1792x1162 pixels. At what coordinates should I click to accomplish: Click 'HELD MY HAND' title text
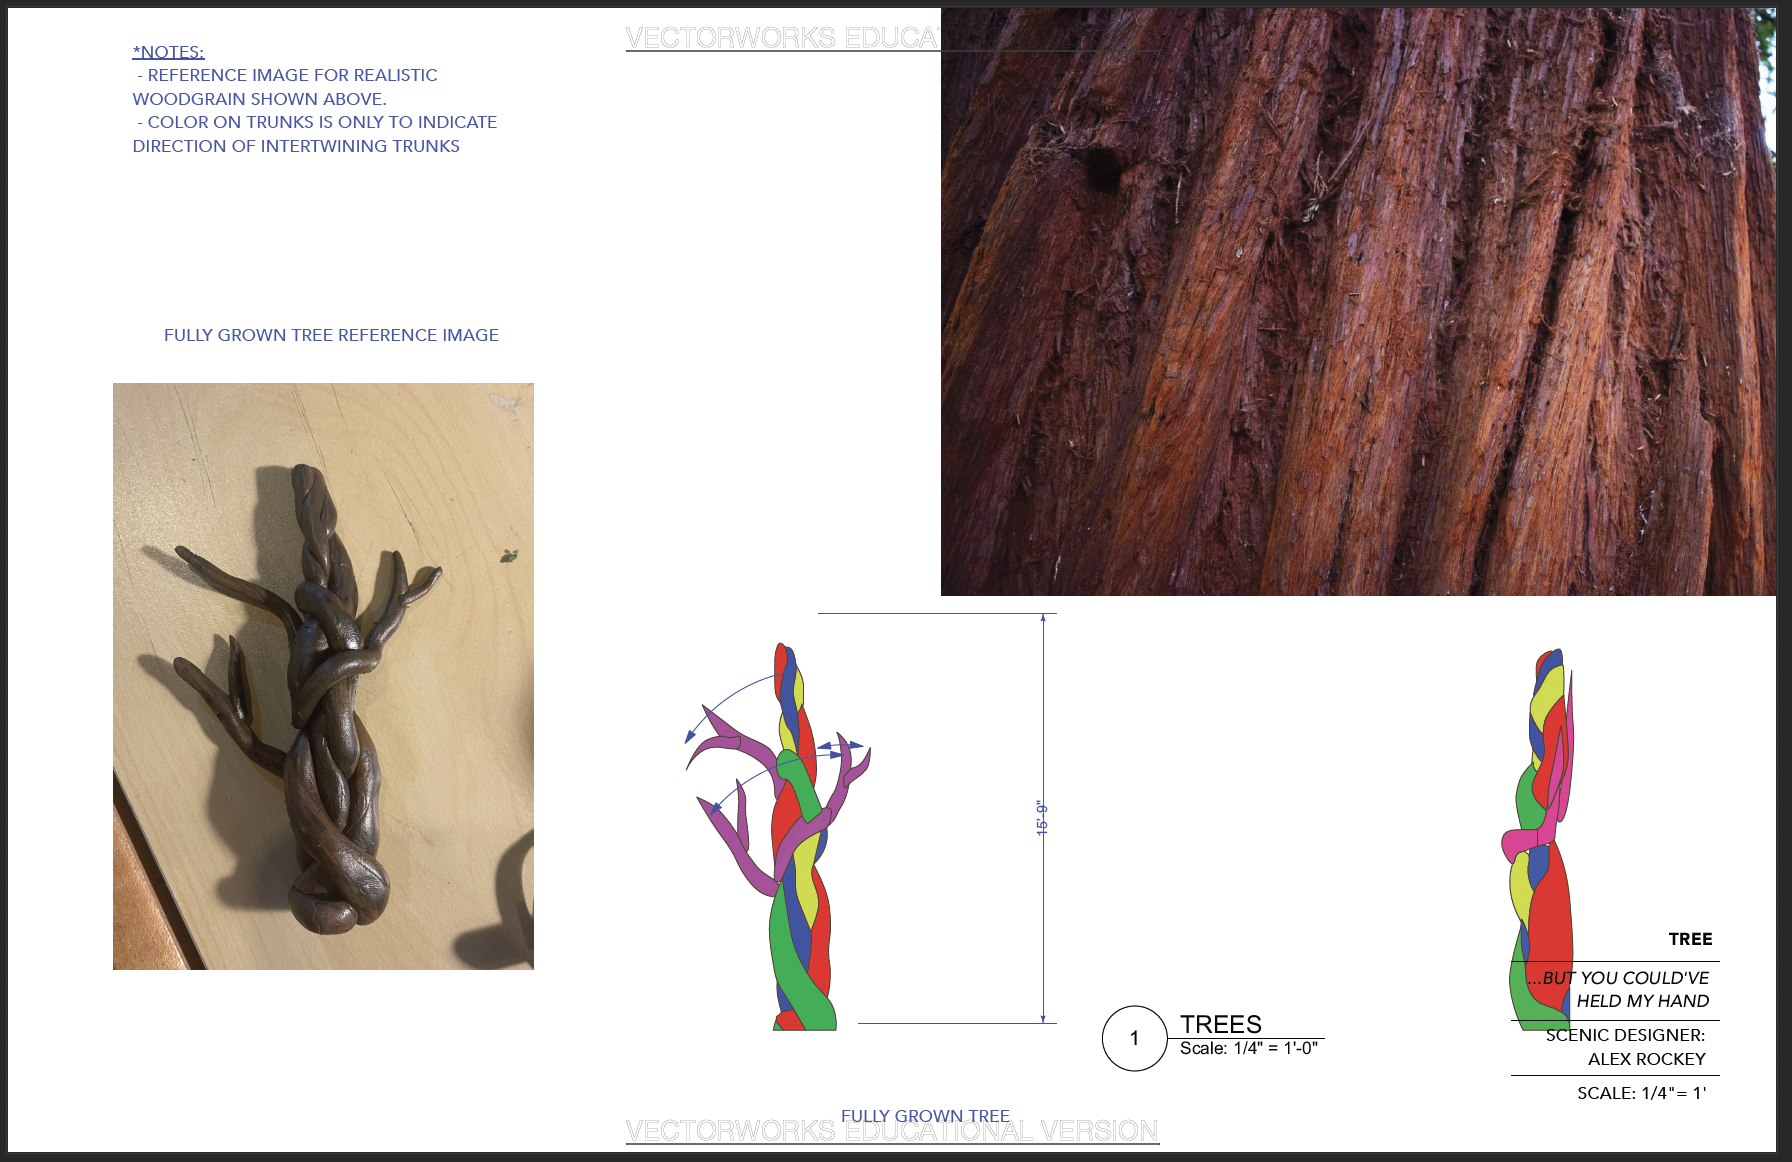pyautogui.click(x=1643, y=1001)
